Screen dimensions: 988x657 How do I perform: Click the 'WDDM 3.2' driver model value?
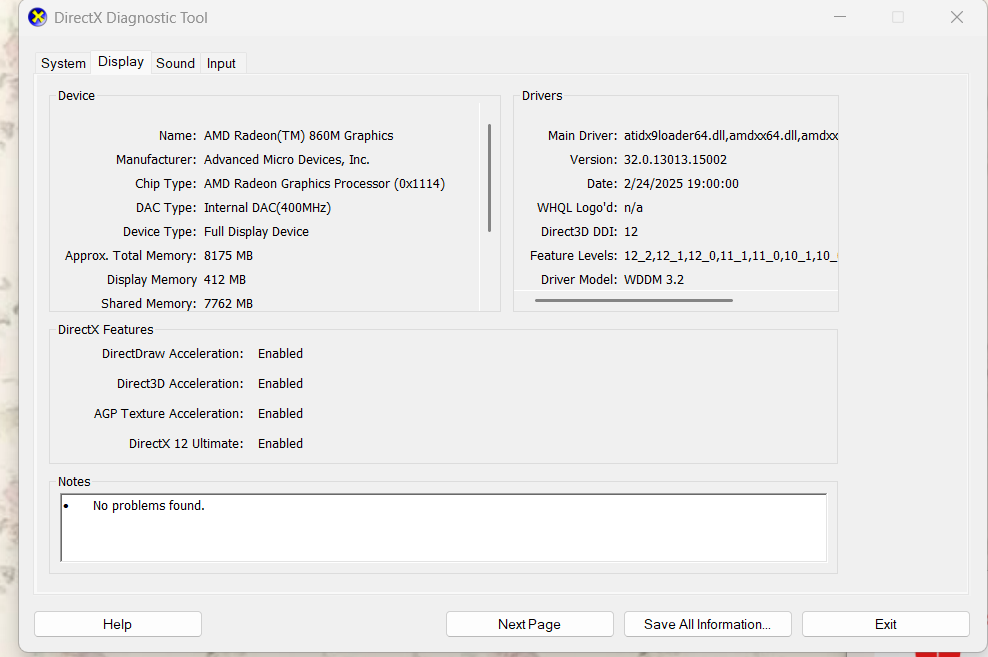654,280
